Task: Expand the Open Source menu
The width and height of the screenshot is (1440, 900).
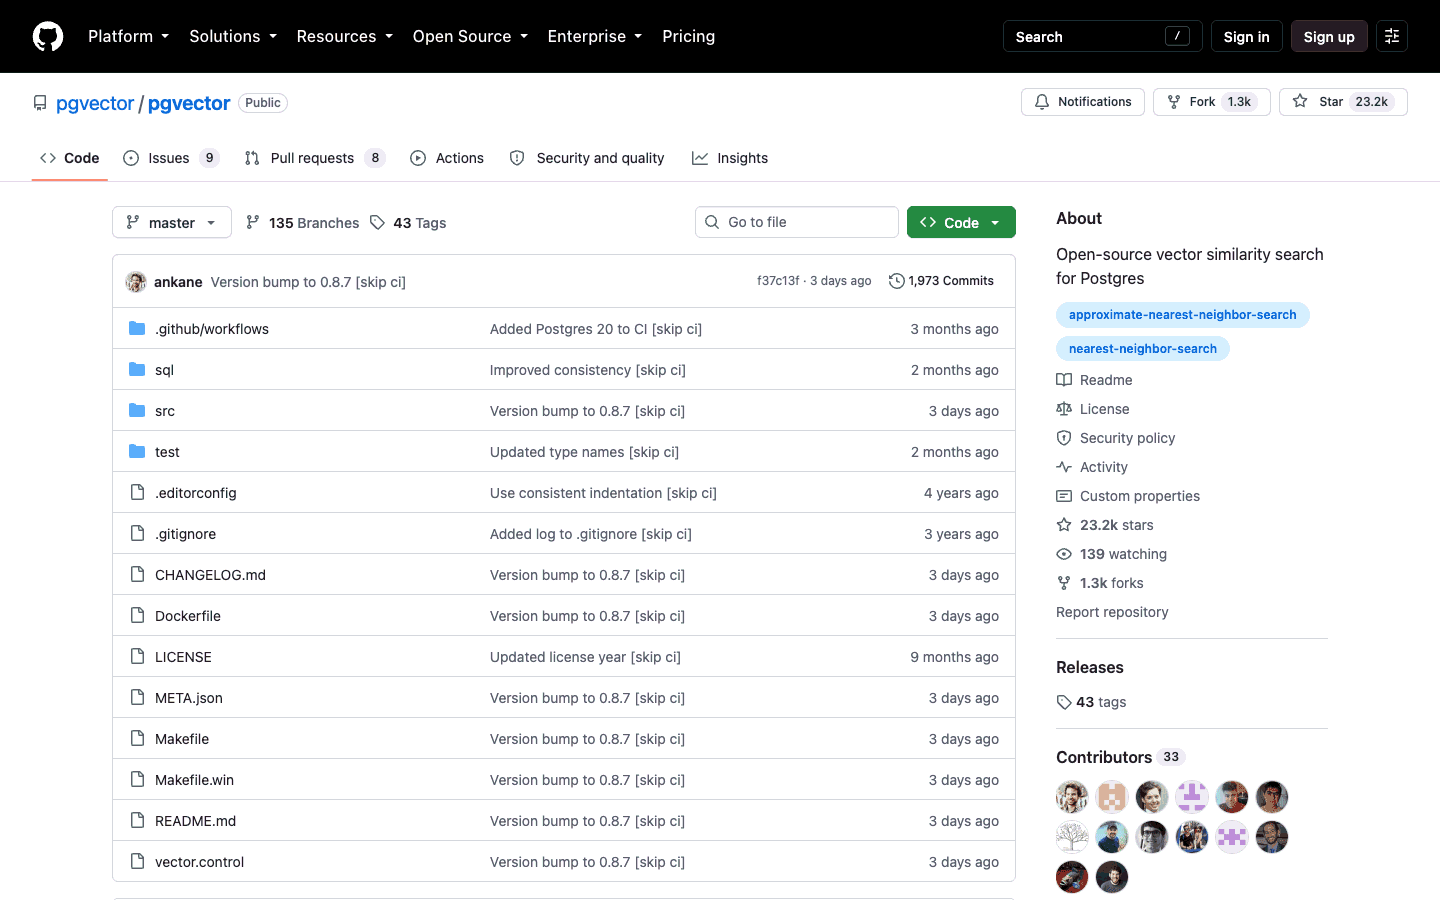Action: 470,36
